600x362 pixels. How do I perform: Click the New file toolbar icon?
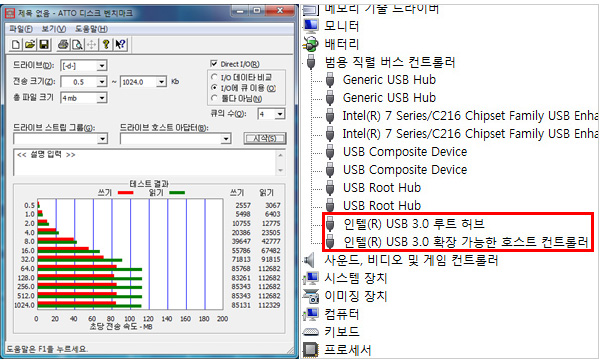pyautogui.click(x=16, y=45)
